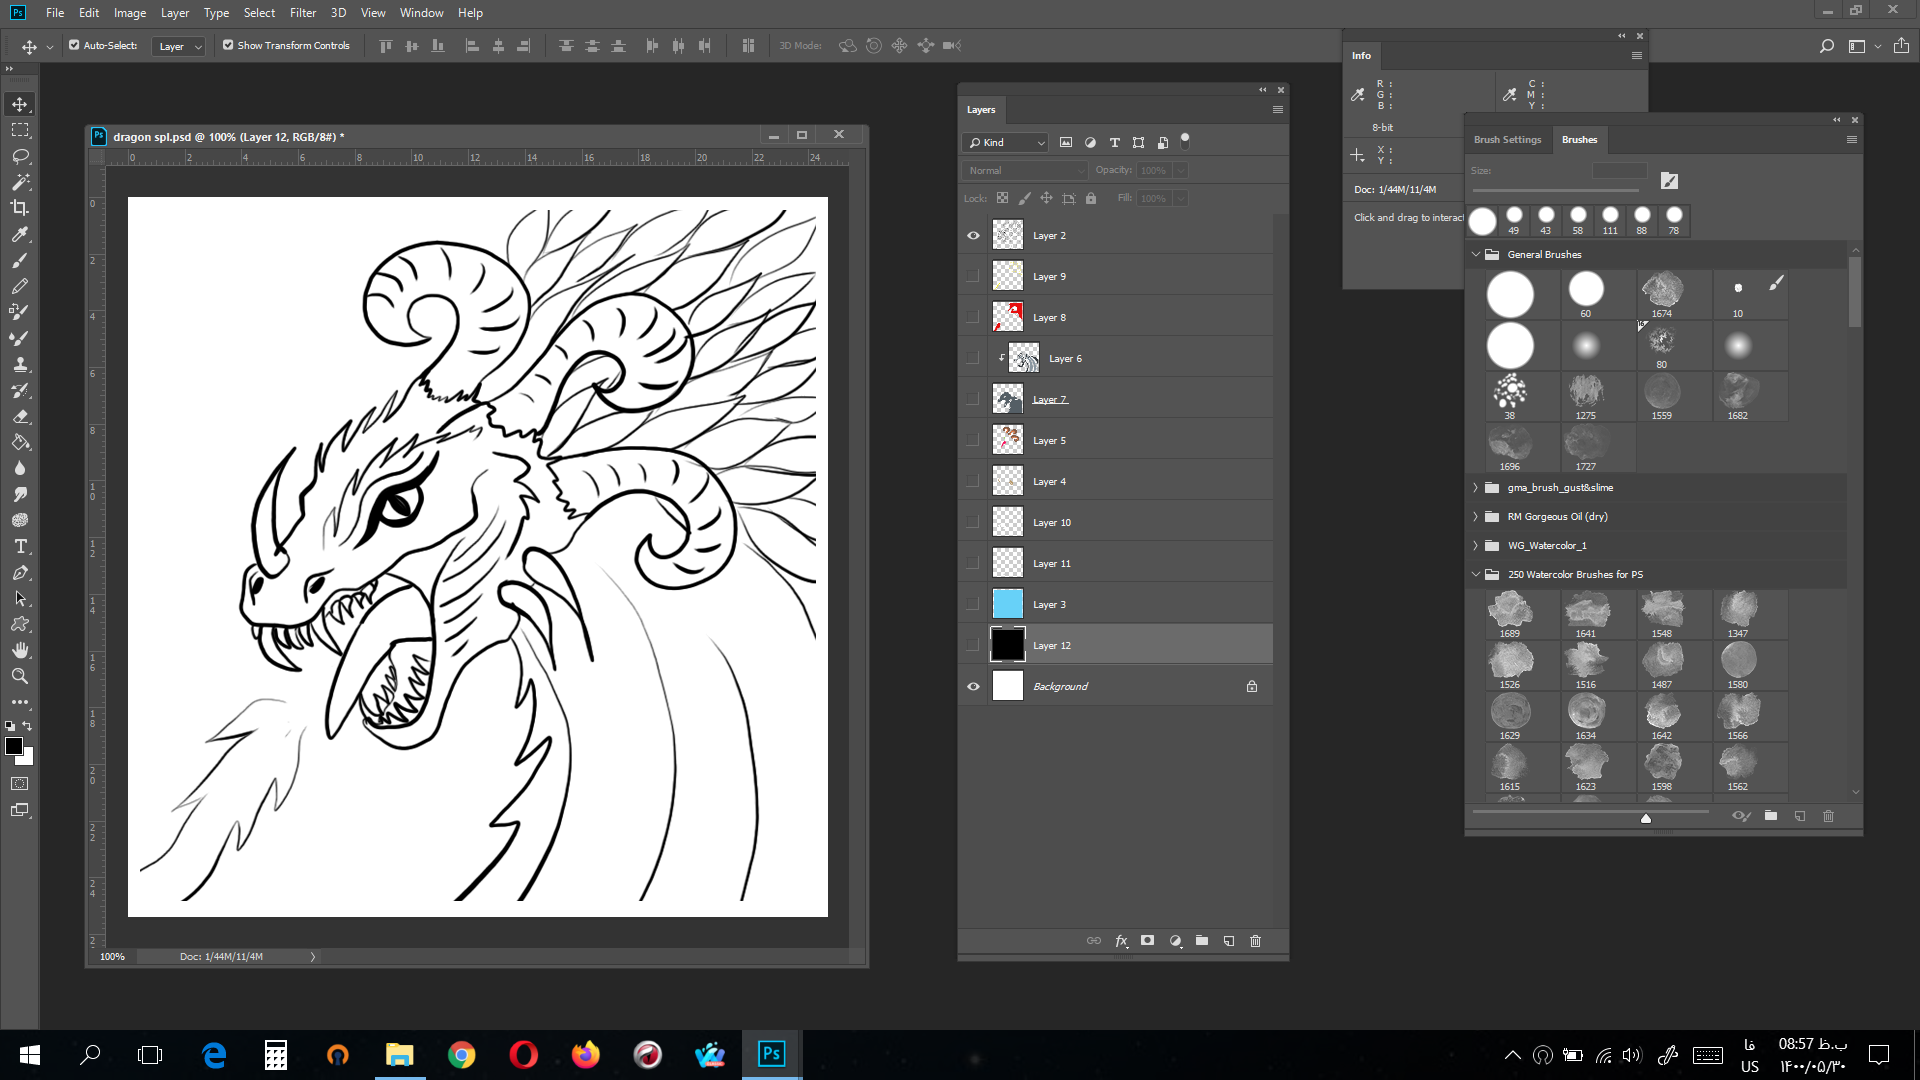
Task: Open Auto-Select Layer dropdown
Action: [x=179, y=46]
